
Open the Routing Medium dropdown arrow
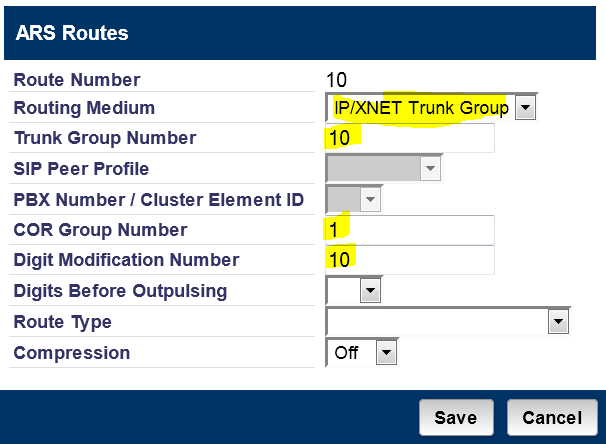click(x=526, y=107)
